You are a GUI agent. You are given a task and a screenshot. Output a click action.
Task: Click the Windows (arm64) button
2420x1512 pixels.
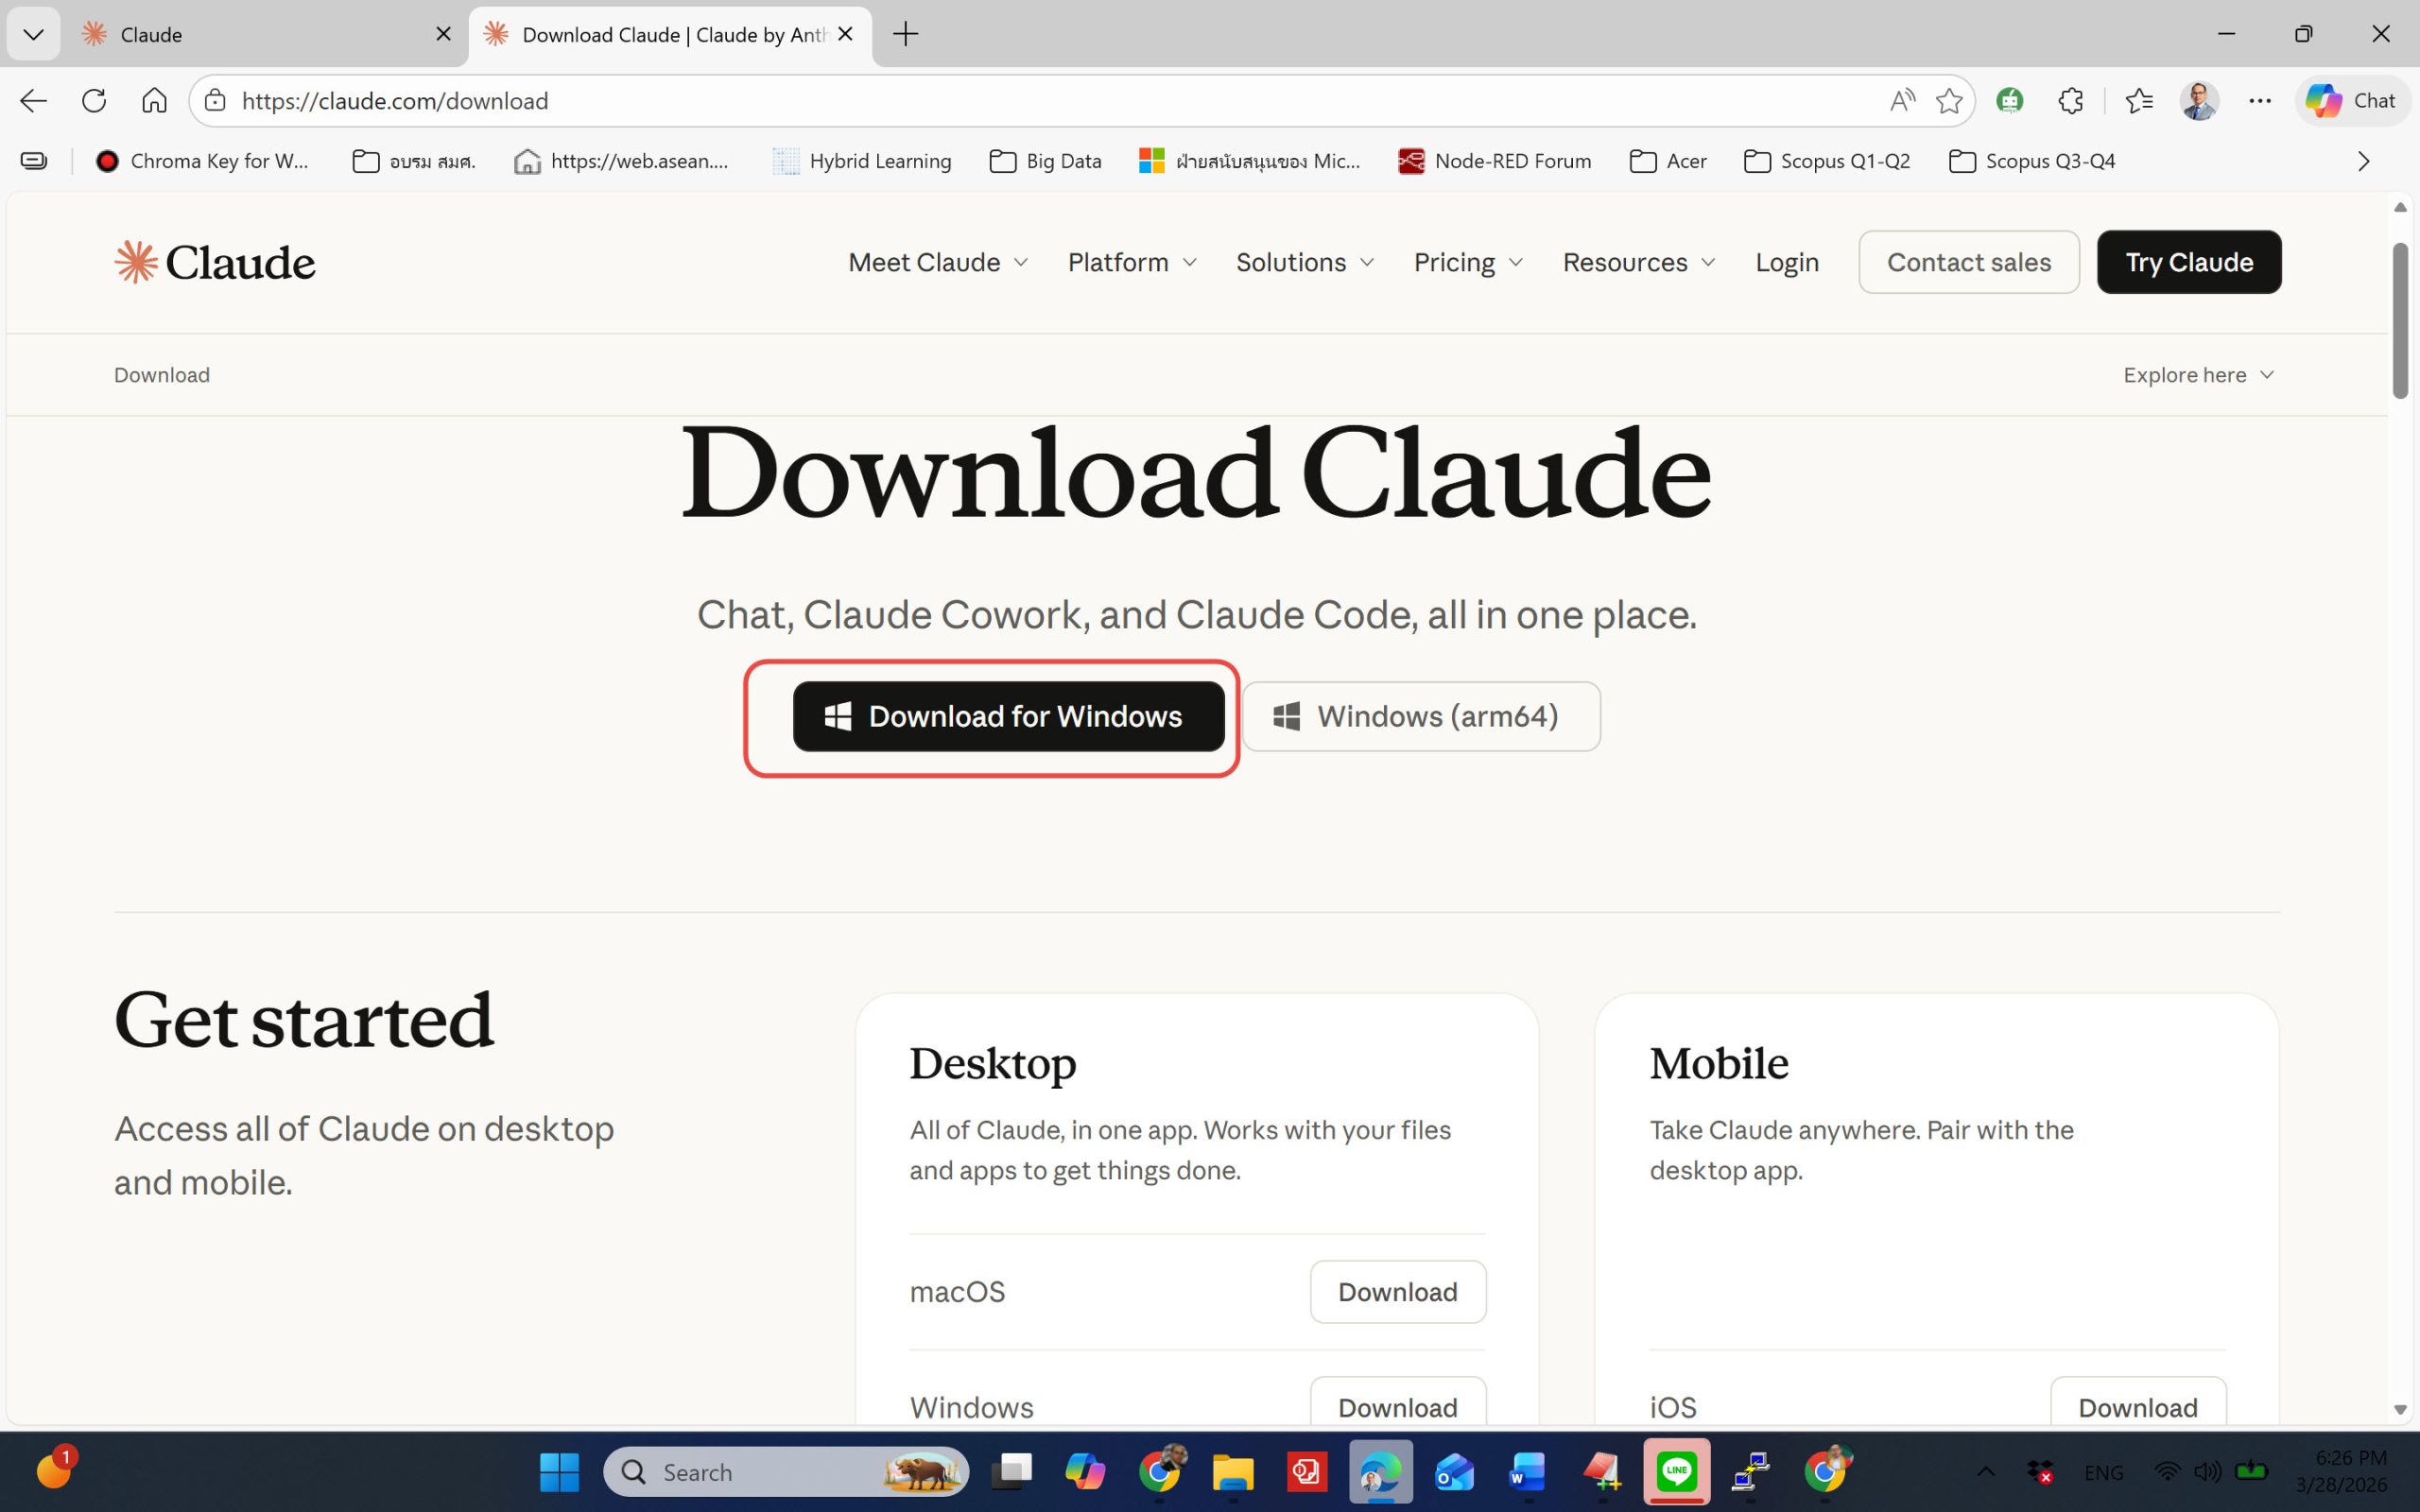(x=1420, y=716)
